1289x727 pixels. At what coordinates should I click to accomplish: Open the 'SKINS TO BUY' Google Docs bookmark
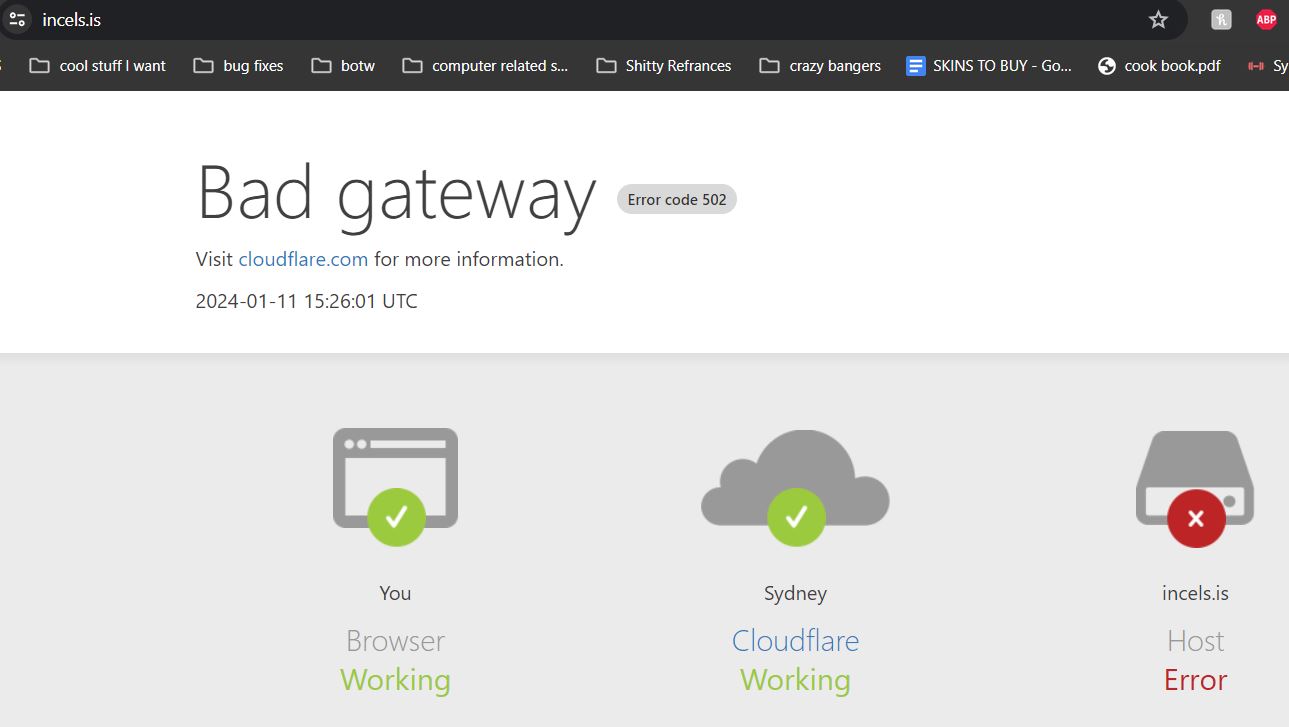[989, 66]
